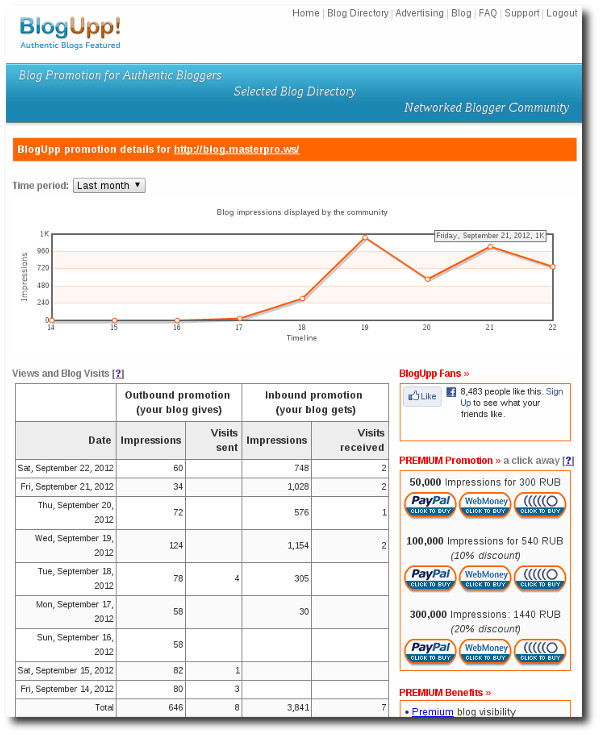Open Support in the top navigation

pos(522,13)
